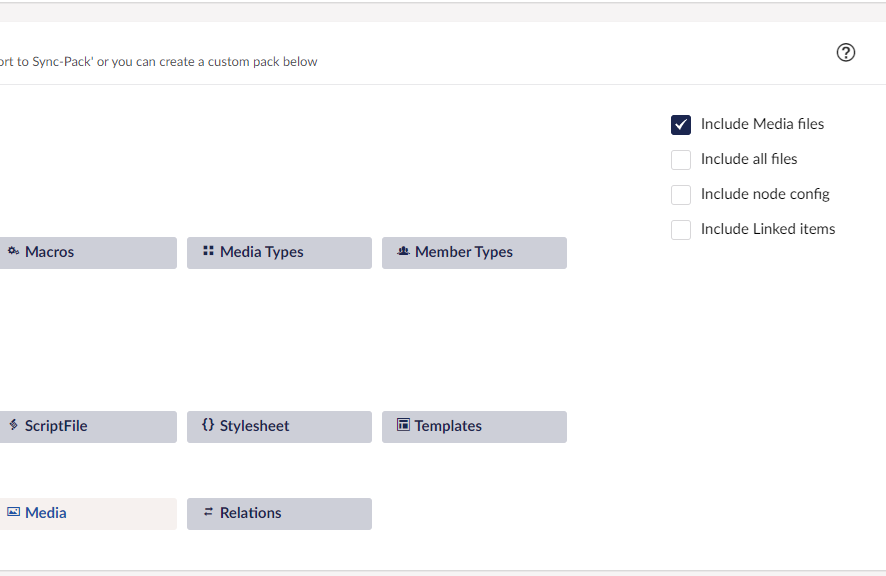The height and width of the screenshot is (576, 886).
Task: Select the Media Types button
Action: 279,253
